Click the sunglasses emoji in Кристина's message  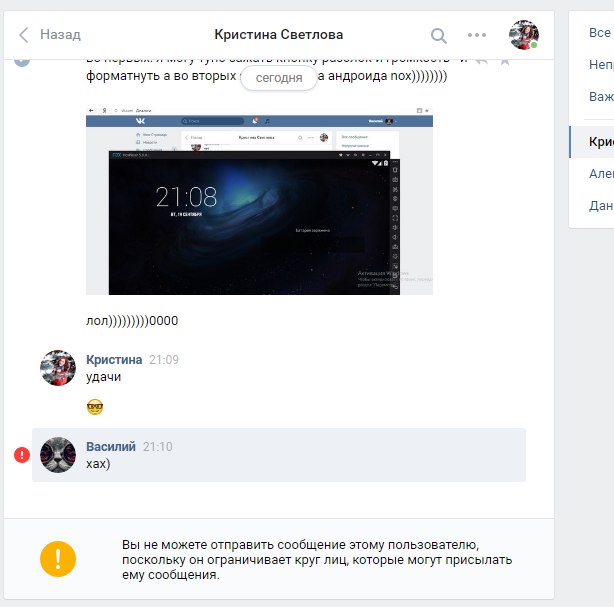click(95, 406)
